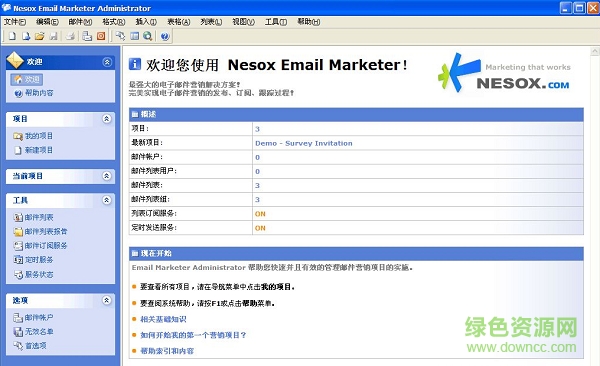This screenshot has height=366, width=600.
Task: Open the 列表(L) menu
Action: pyautogui.click(x=211, y=22)
